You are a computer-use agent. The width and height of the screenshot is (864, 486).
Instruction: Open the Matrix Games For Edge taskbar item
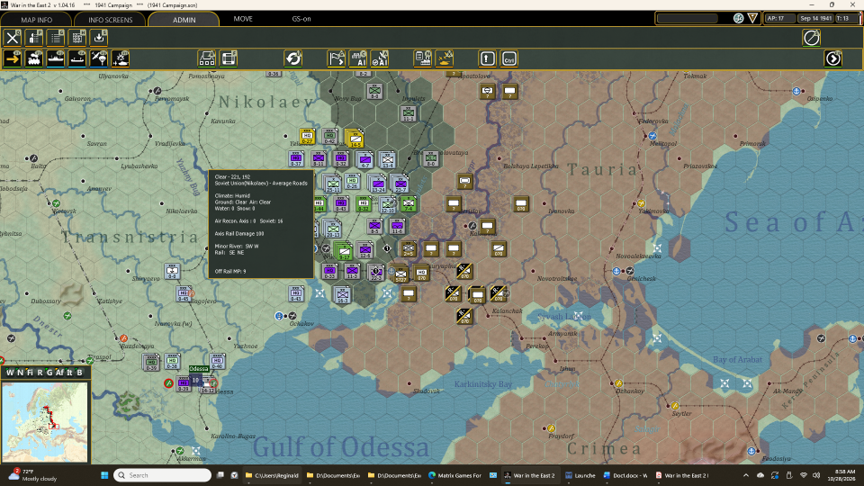pyautogui.click(x=454, y=475)
